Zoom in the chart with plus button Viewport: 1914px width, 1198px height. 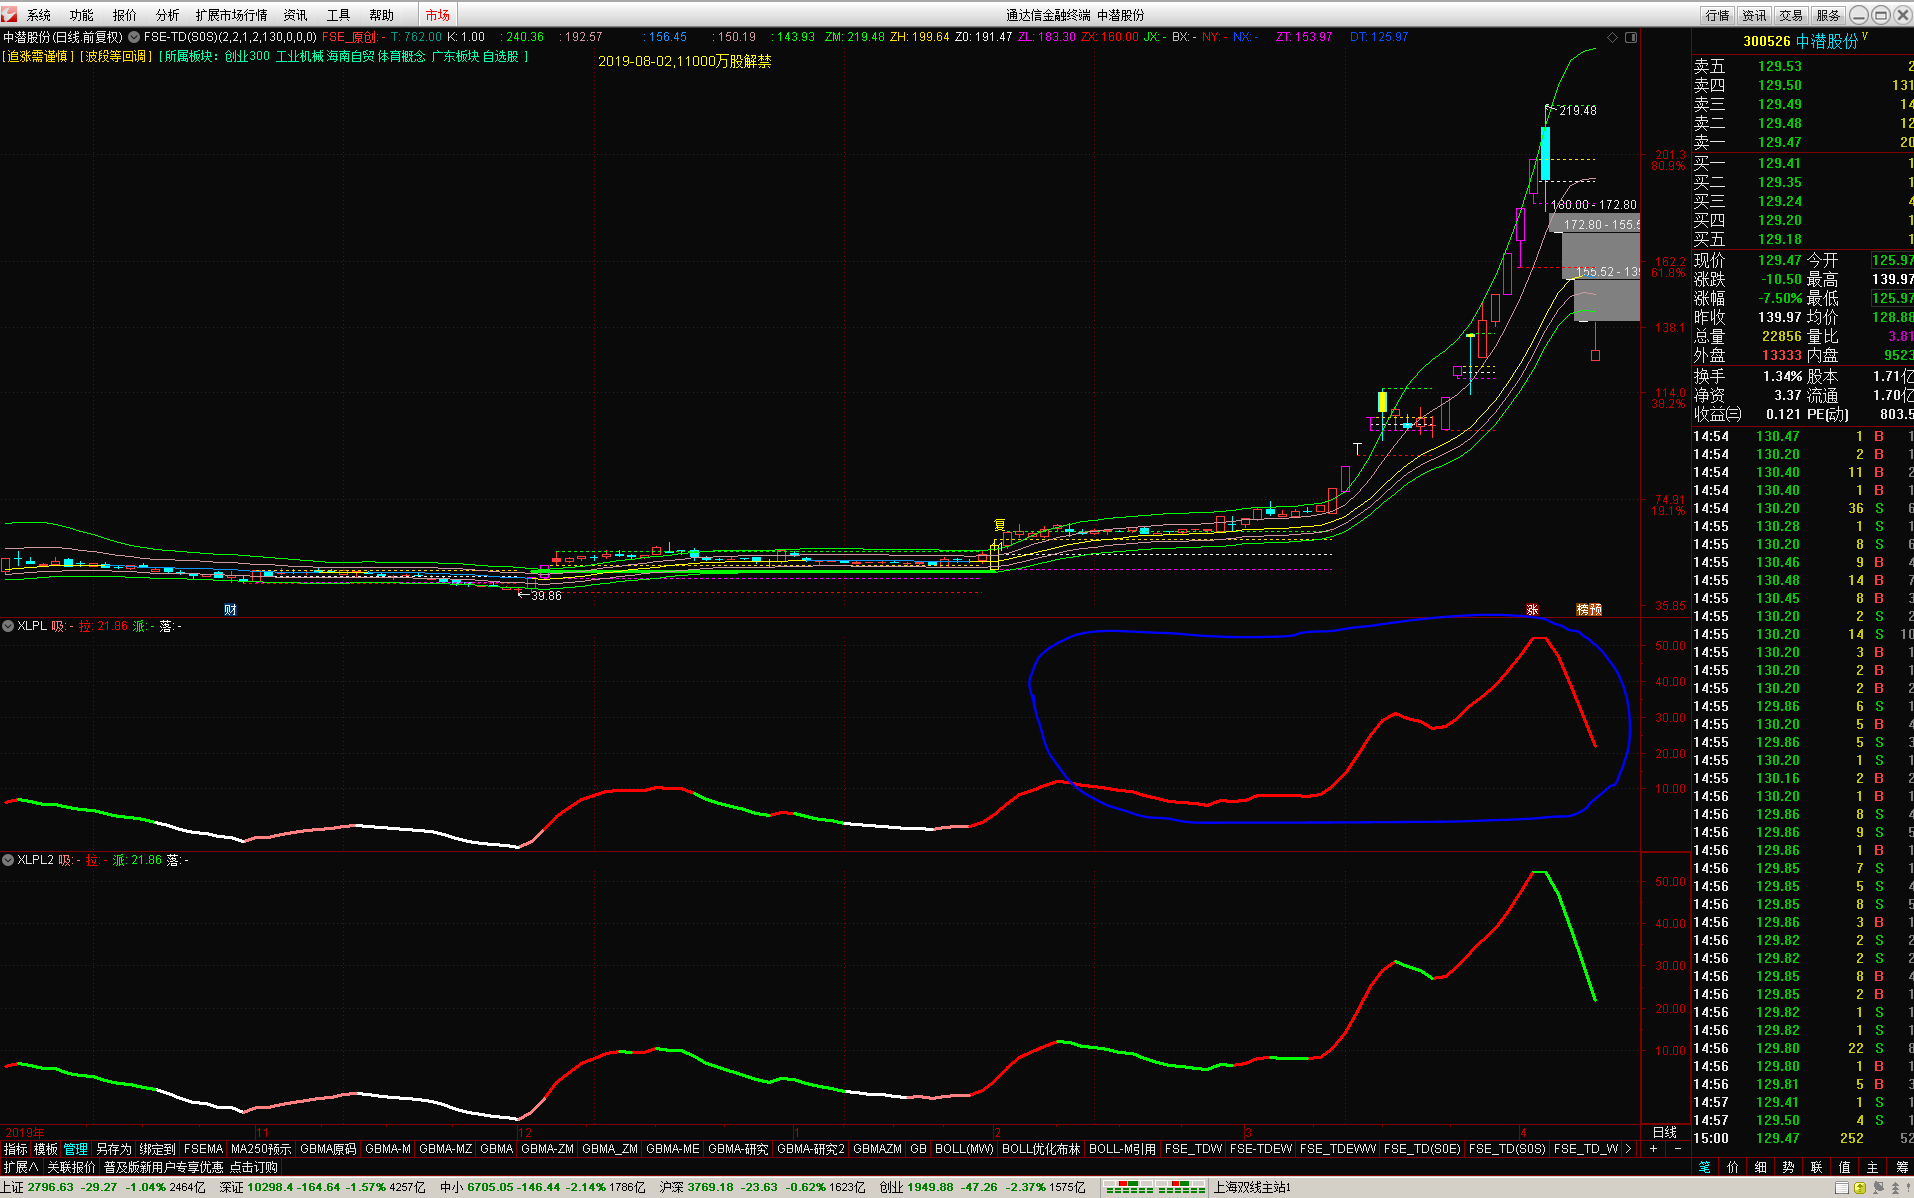tap(1653, 1149)
